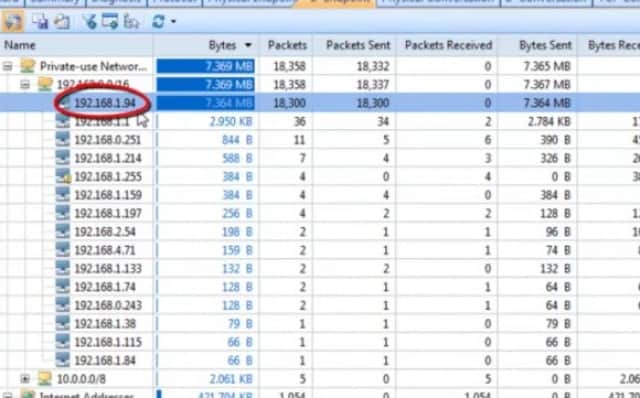640x398 pixels.
Task: Click the host icon beside 192.168.1.133
Action: pyautogui.click(x=62, y=268)
